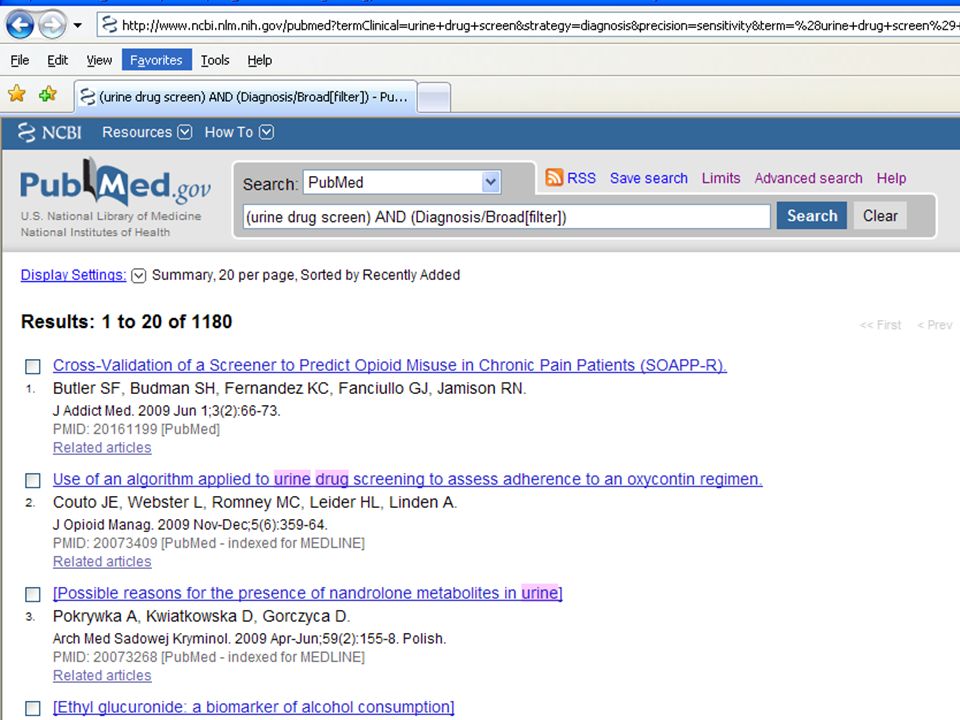Image resolution: width=960 pixels, height=720 pixels.
Task: Click the Display Settings link
Action: pyautogui.click(x=73, y=275)
